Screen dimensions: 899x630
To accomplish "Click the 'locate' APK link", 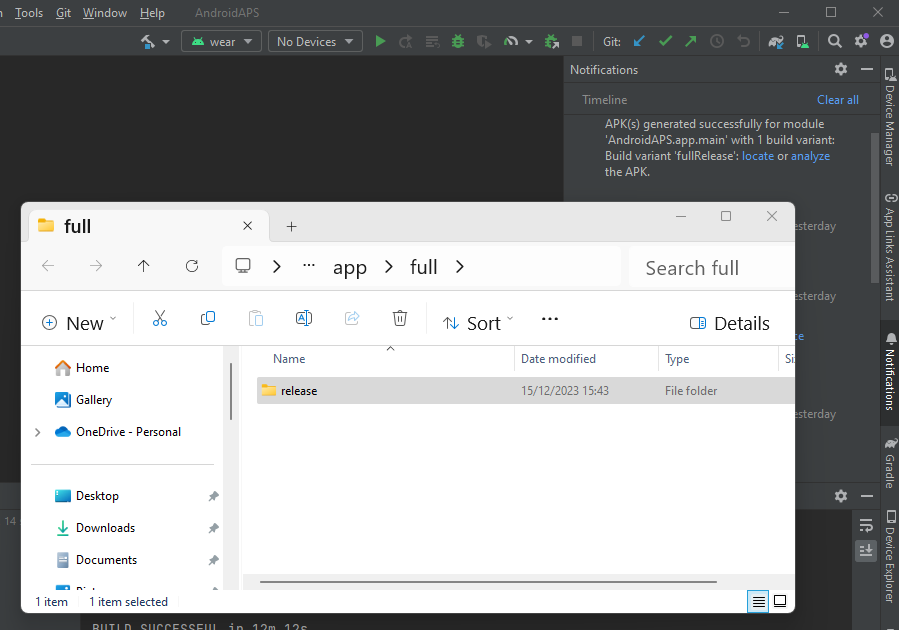I will (757, 156).
